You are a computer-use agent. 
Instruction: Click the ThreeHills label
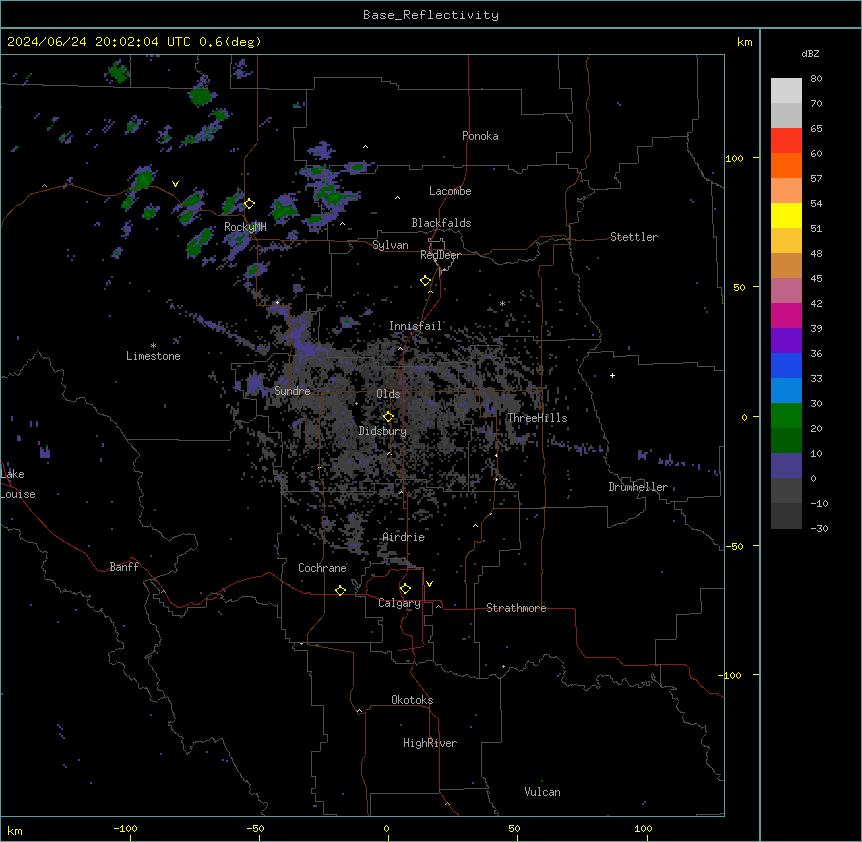click(x=537, y=418)
